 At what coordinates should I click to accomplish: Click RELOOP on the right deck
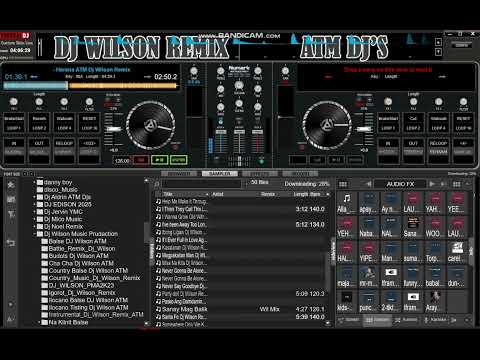438,143
